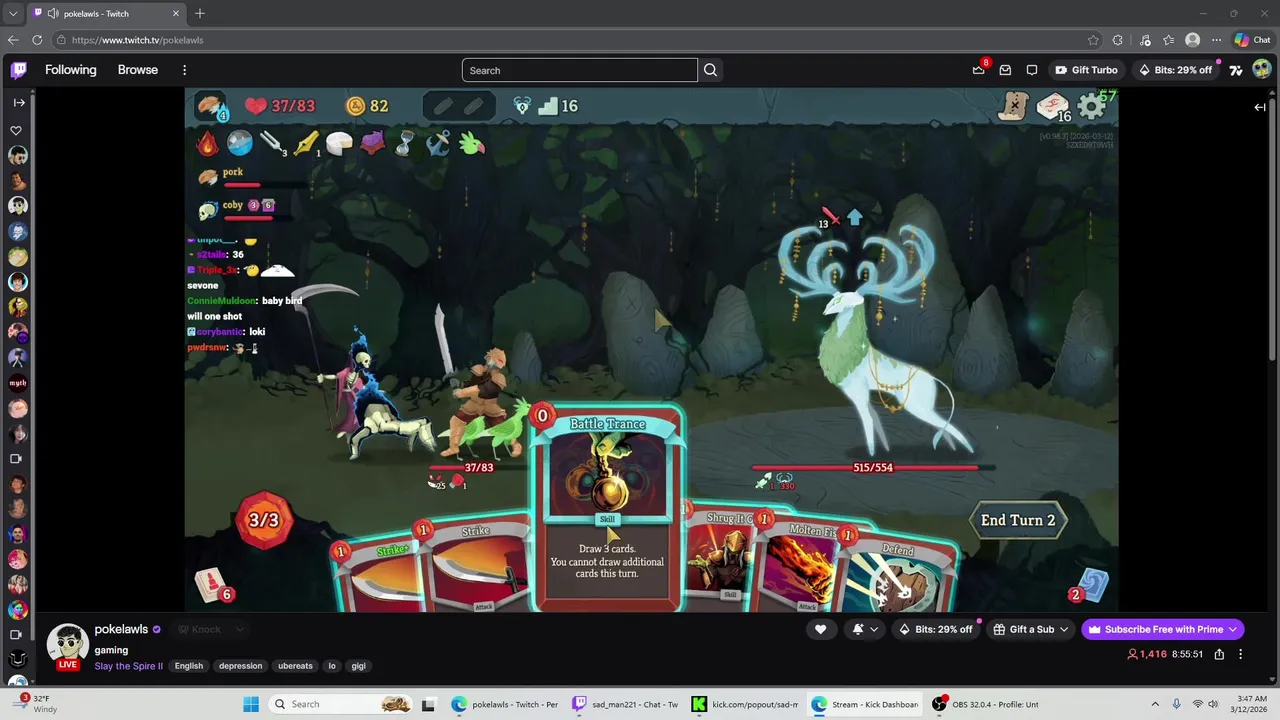Click the Gift Turbo button
1280x720 pixels.
(x=1086, y=70)
